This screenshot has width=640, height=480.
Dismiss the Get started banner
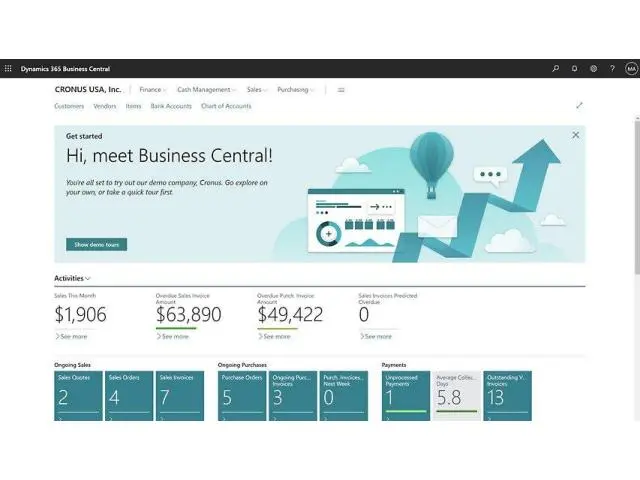[575, 135]
